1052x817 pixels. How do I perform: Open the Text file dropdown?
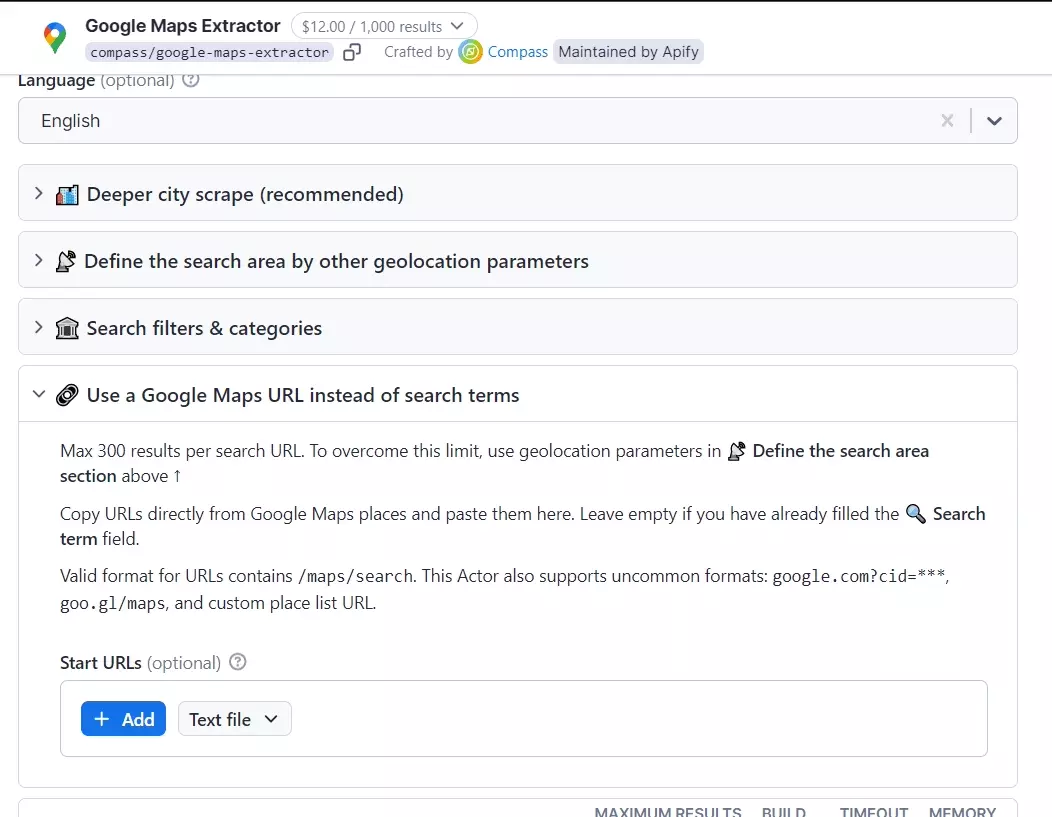[234, 718]
